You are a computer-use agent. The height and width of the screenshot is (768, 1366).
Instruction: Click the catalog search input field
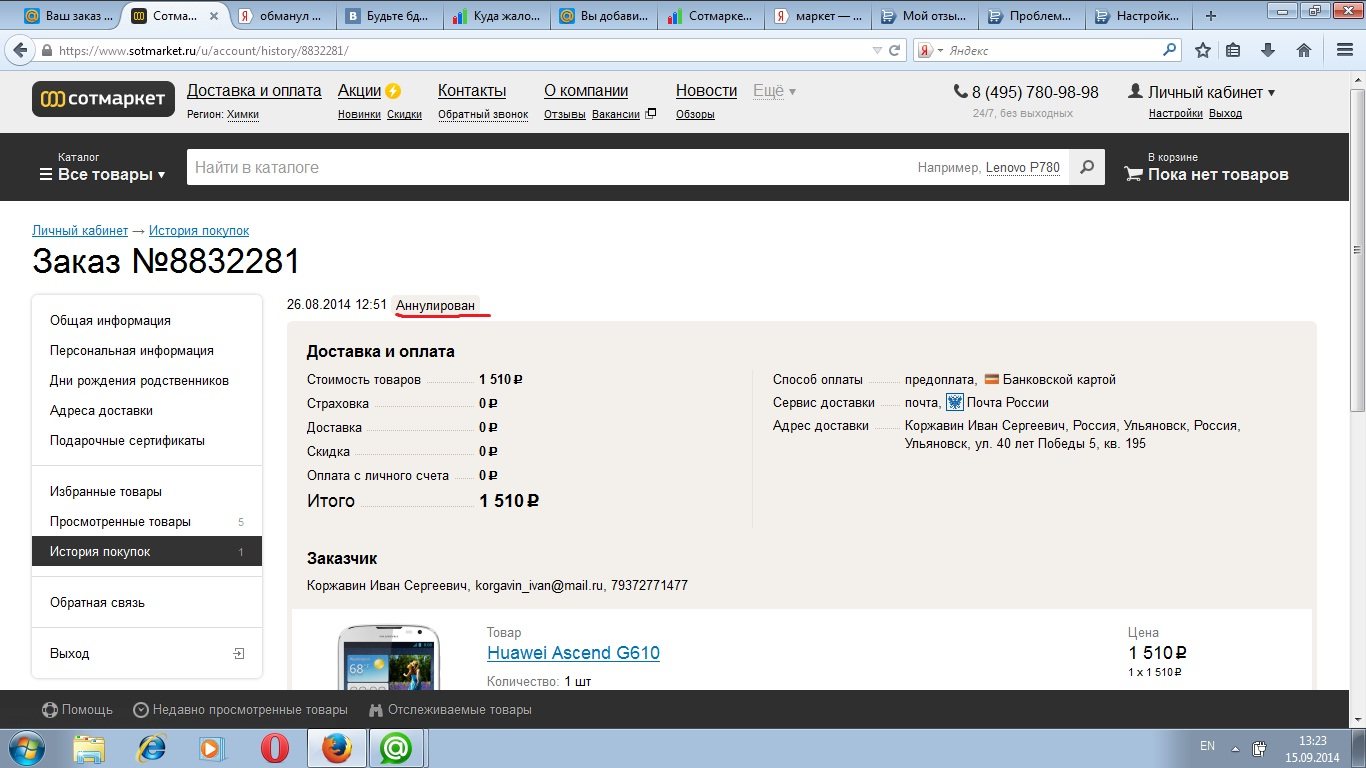pos(628,167)
